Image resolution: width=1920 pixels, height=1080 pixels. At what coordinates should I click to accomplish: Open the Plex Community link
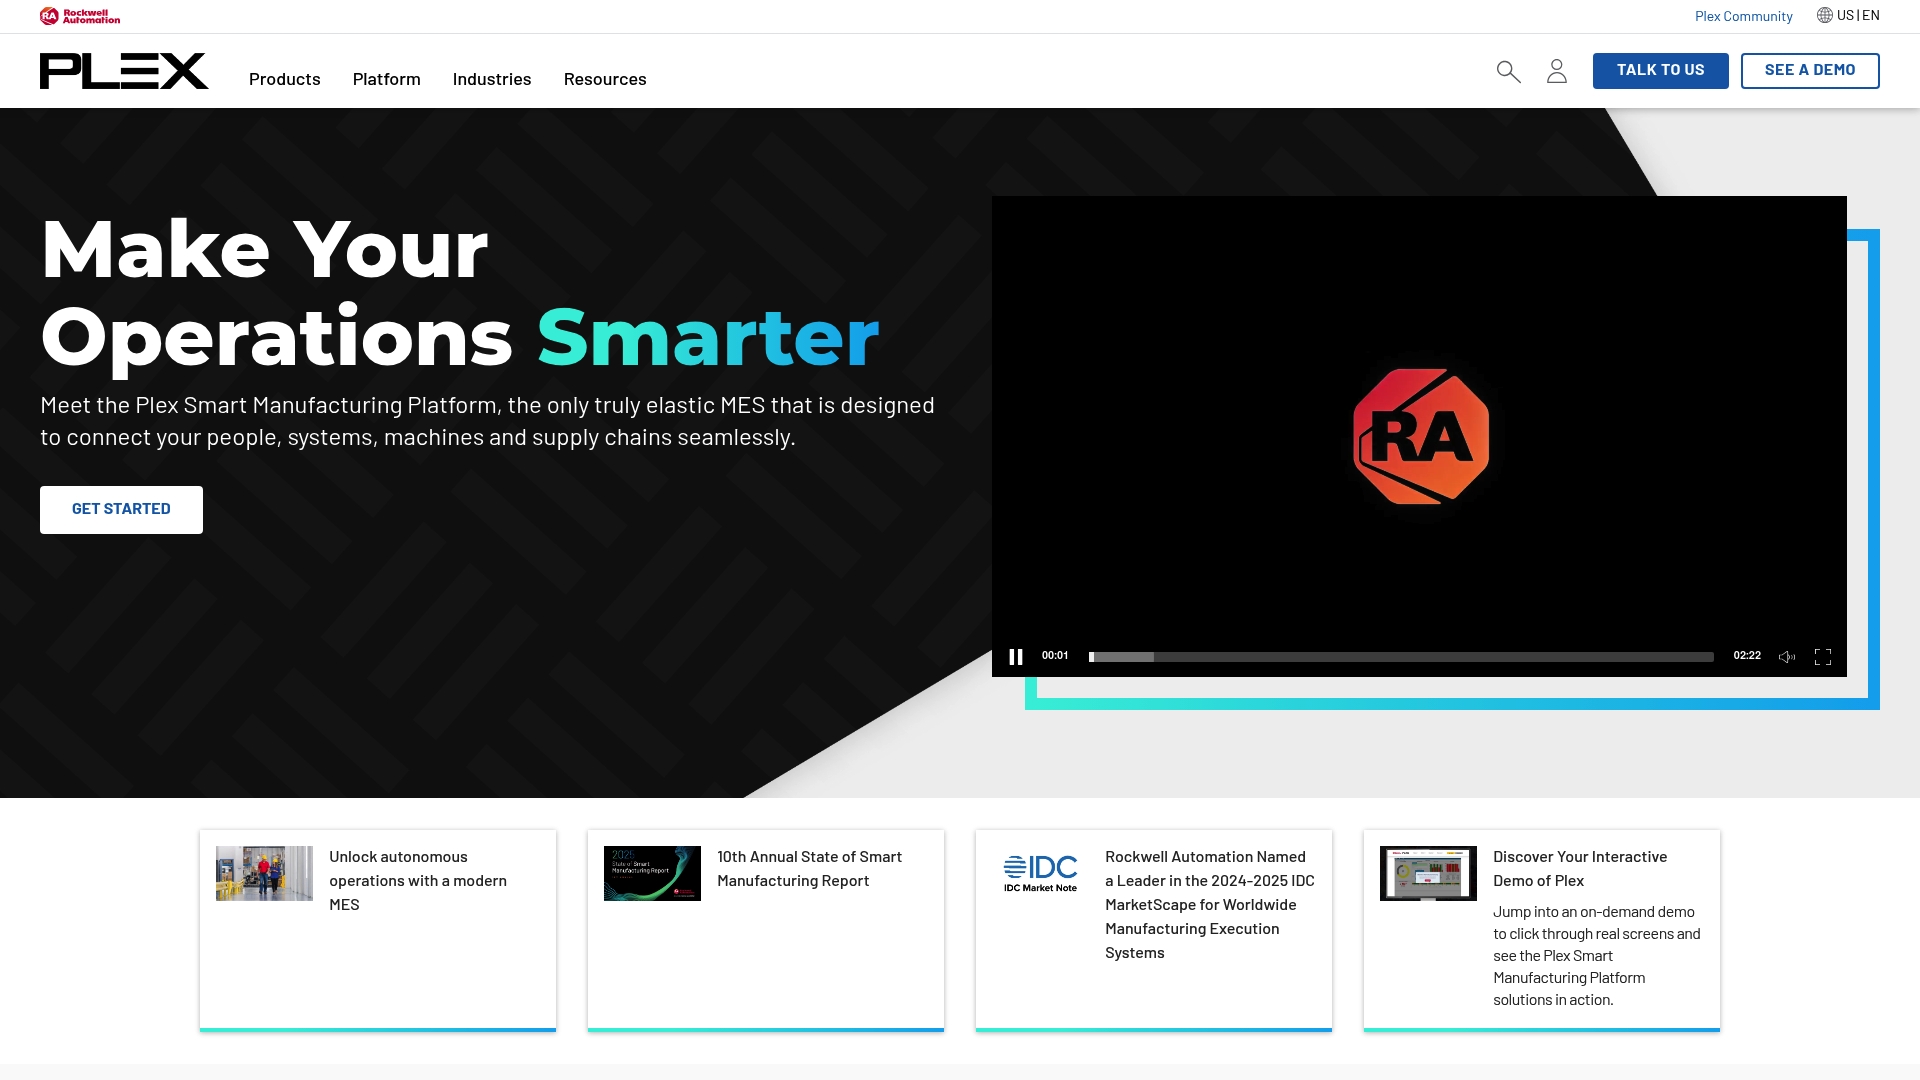pos(1743,15)
